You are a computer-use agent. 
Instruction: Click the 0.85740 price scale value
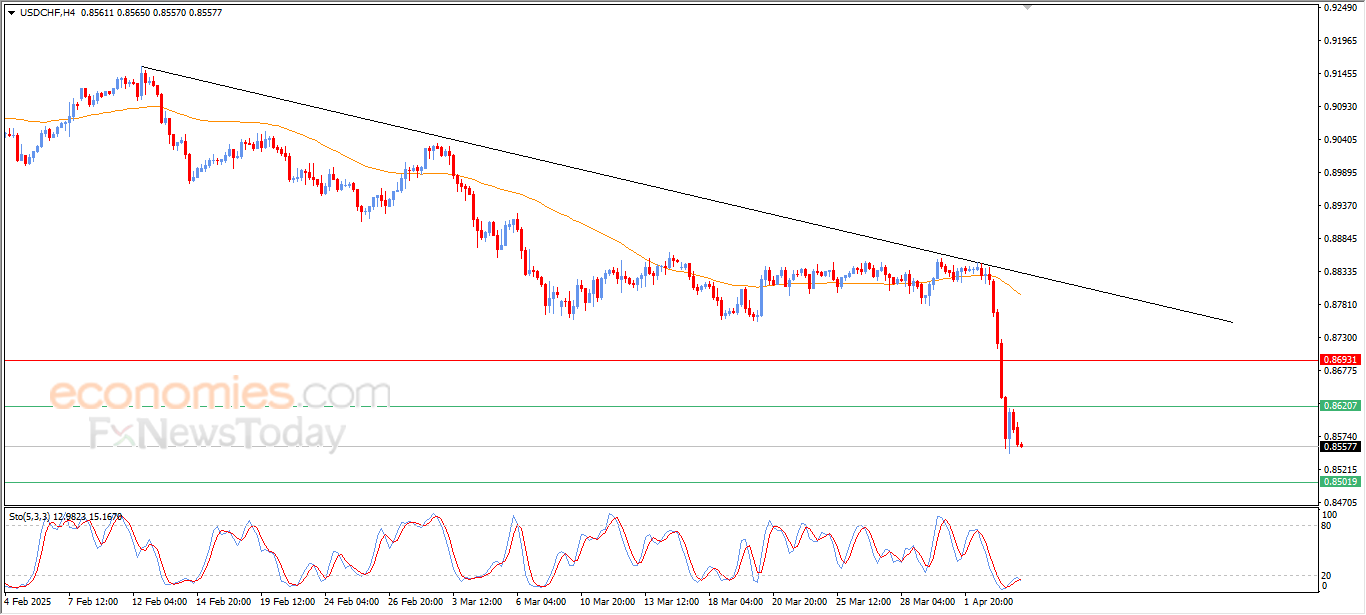1340,437
